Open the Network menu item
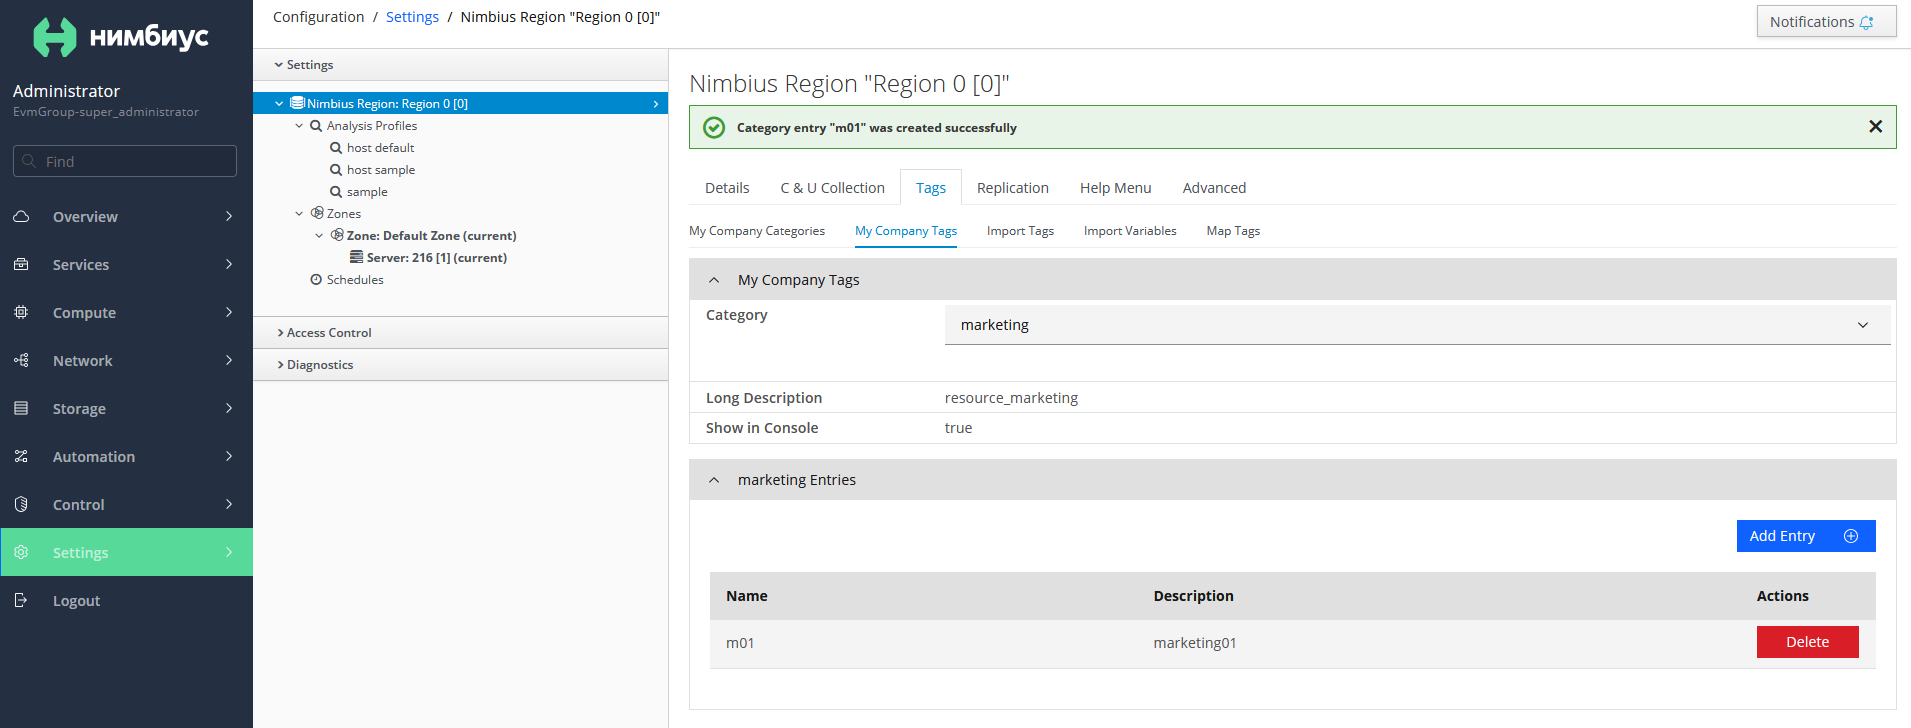Screen dimensions: 1911x728 [126, 360]
